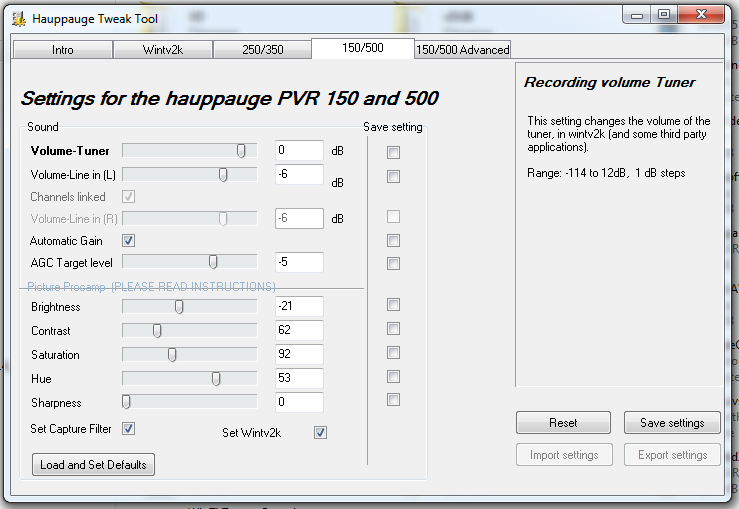
Task: Click the Volume-Tuner dB value field
Action: tap(299, 150)
